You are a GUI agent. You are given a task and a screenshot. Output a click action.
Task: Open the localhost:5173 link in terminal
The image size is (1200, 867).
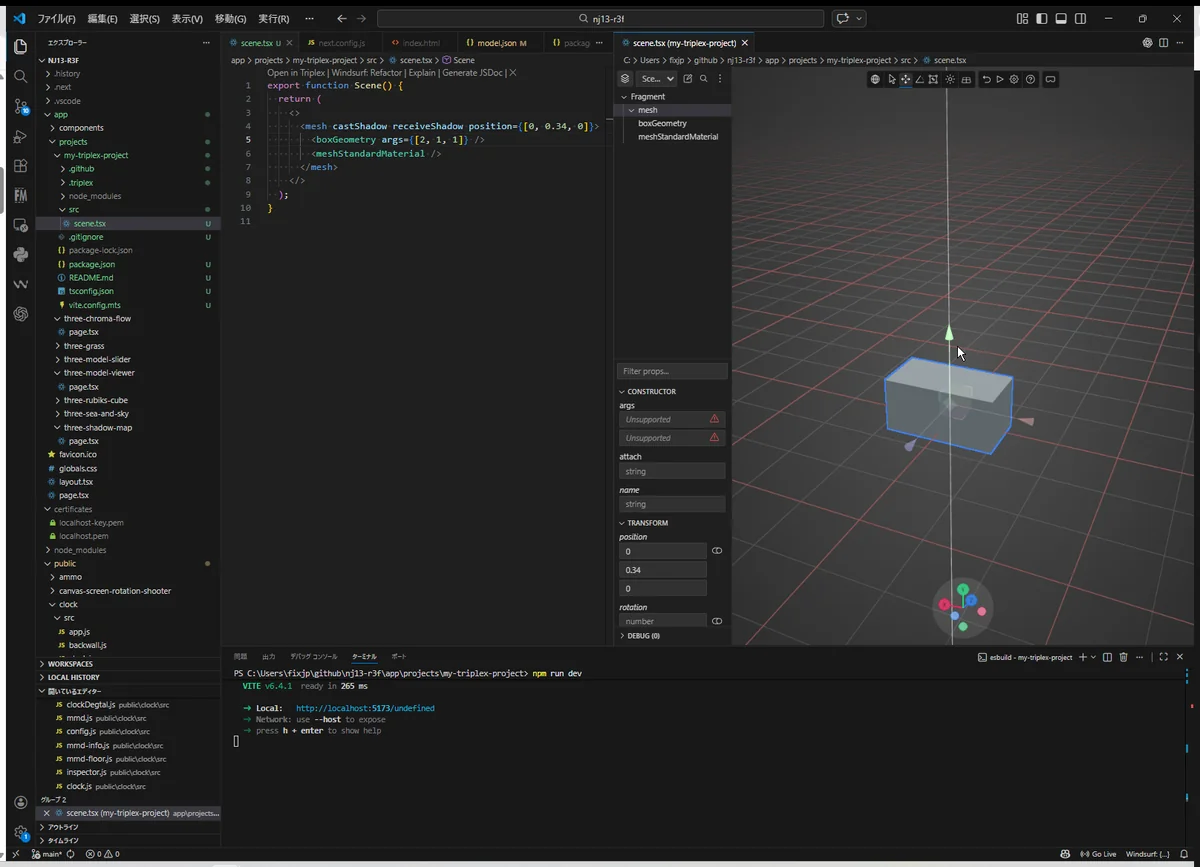coord(364,708)
